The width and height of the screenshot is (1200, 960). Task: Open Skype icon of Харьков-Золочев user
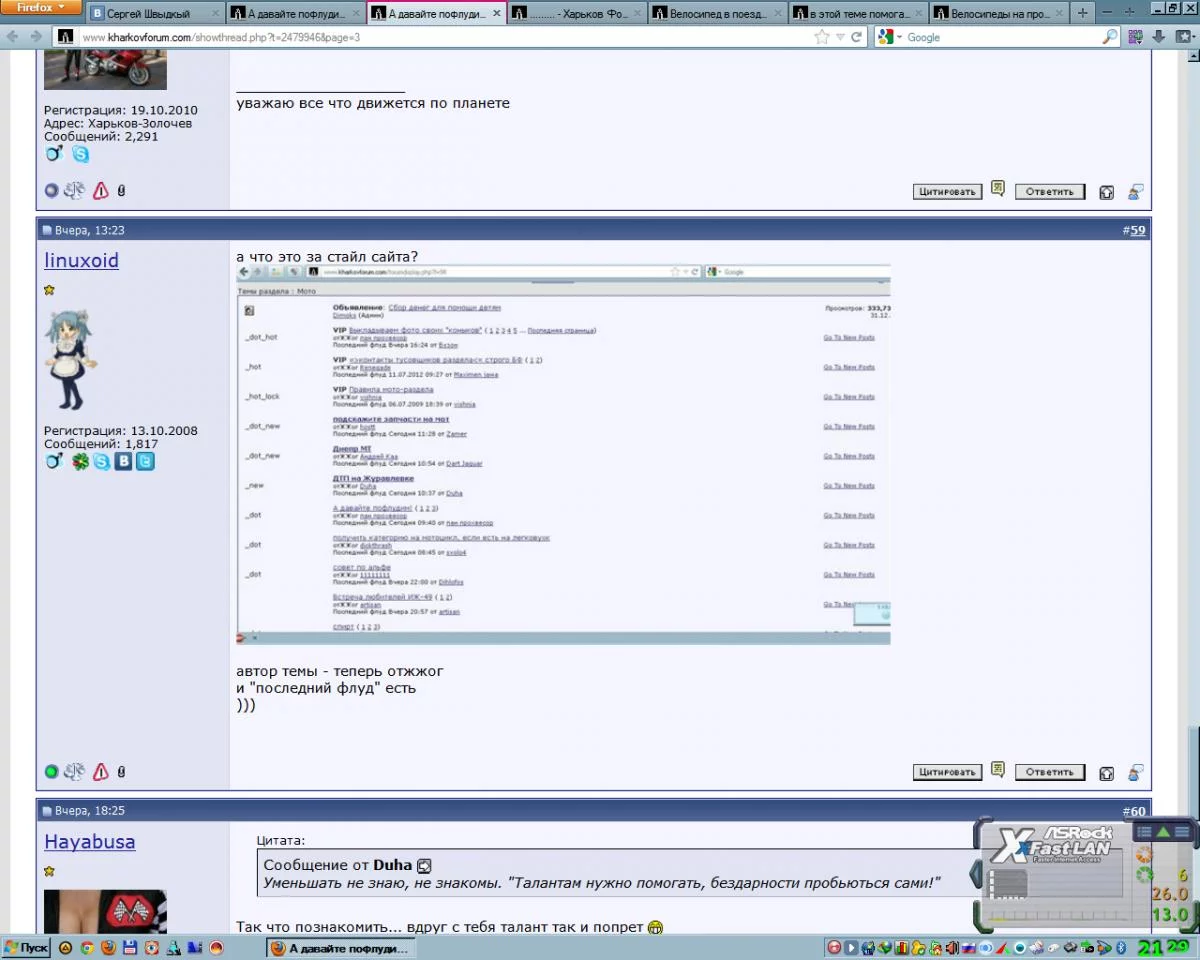(x=80, y=154)
